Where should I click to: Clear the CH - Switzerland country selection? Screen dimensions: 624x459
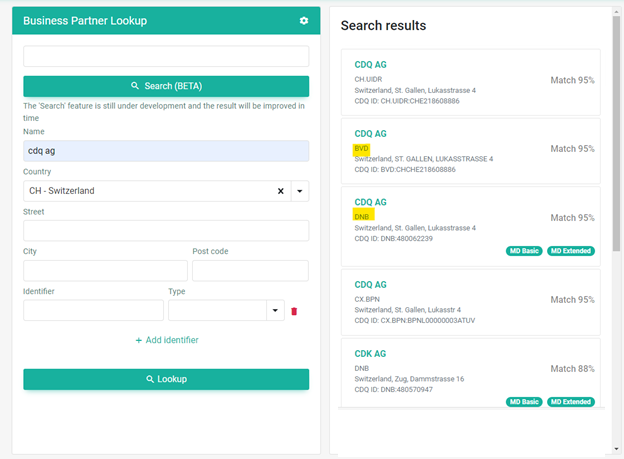[281, 191]
